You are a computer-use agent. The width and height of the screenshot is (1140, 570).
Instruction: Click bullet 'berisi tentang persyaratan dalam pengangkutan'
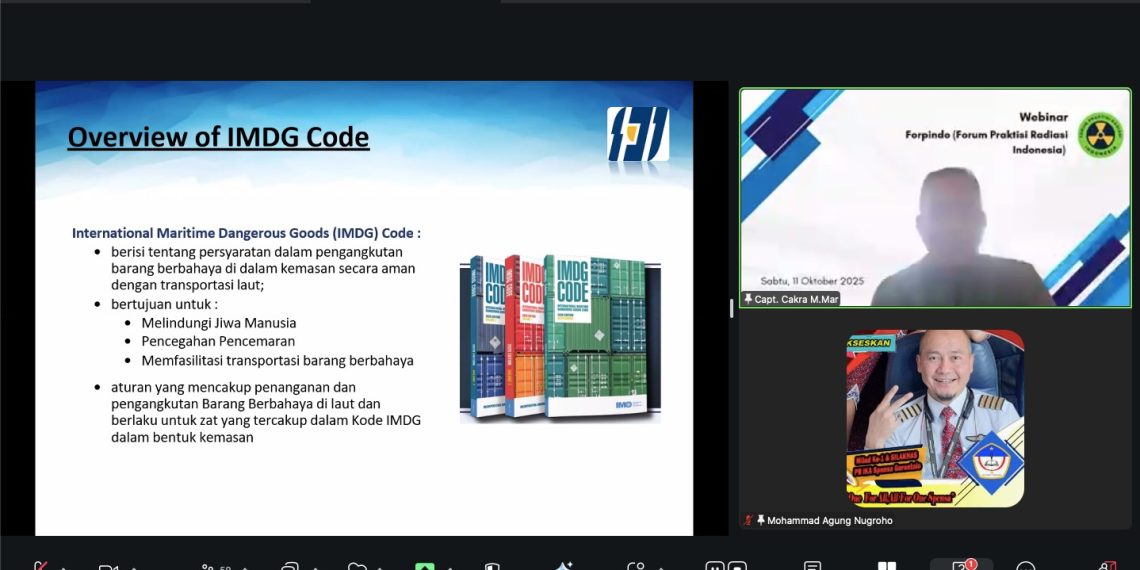257,252
